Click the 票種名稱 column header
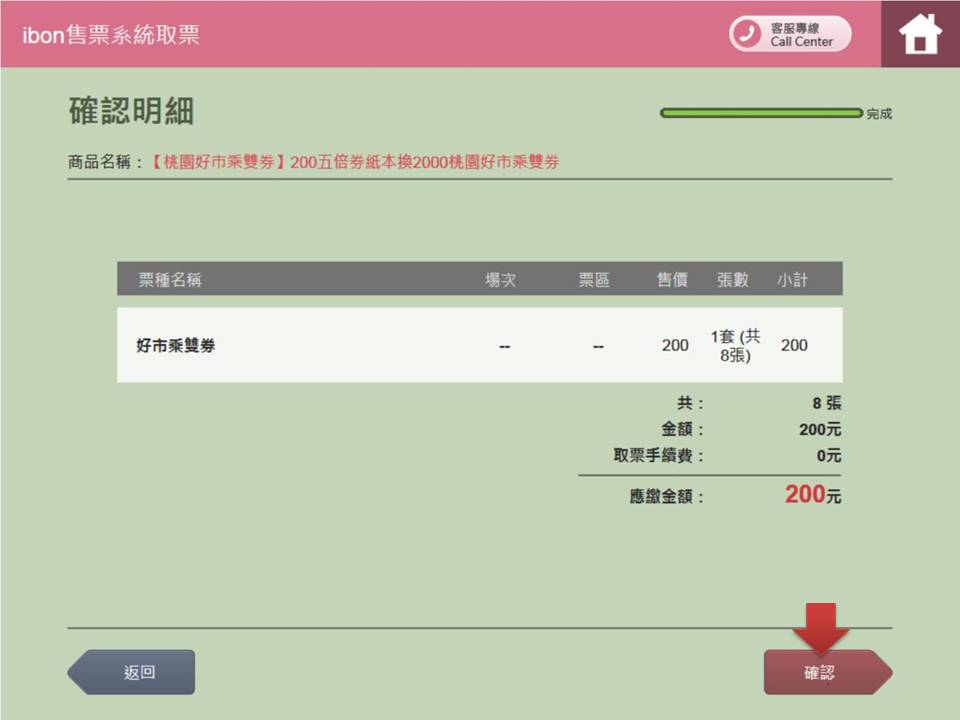 coord(170,280)
